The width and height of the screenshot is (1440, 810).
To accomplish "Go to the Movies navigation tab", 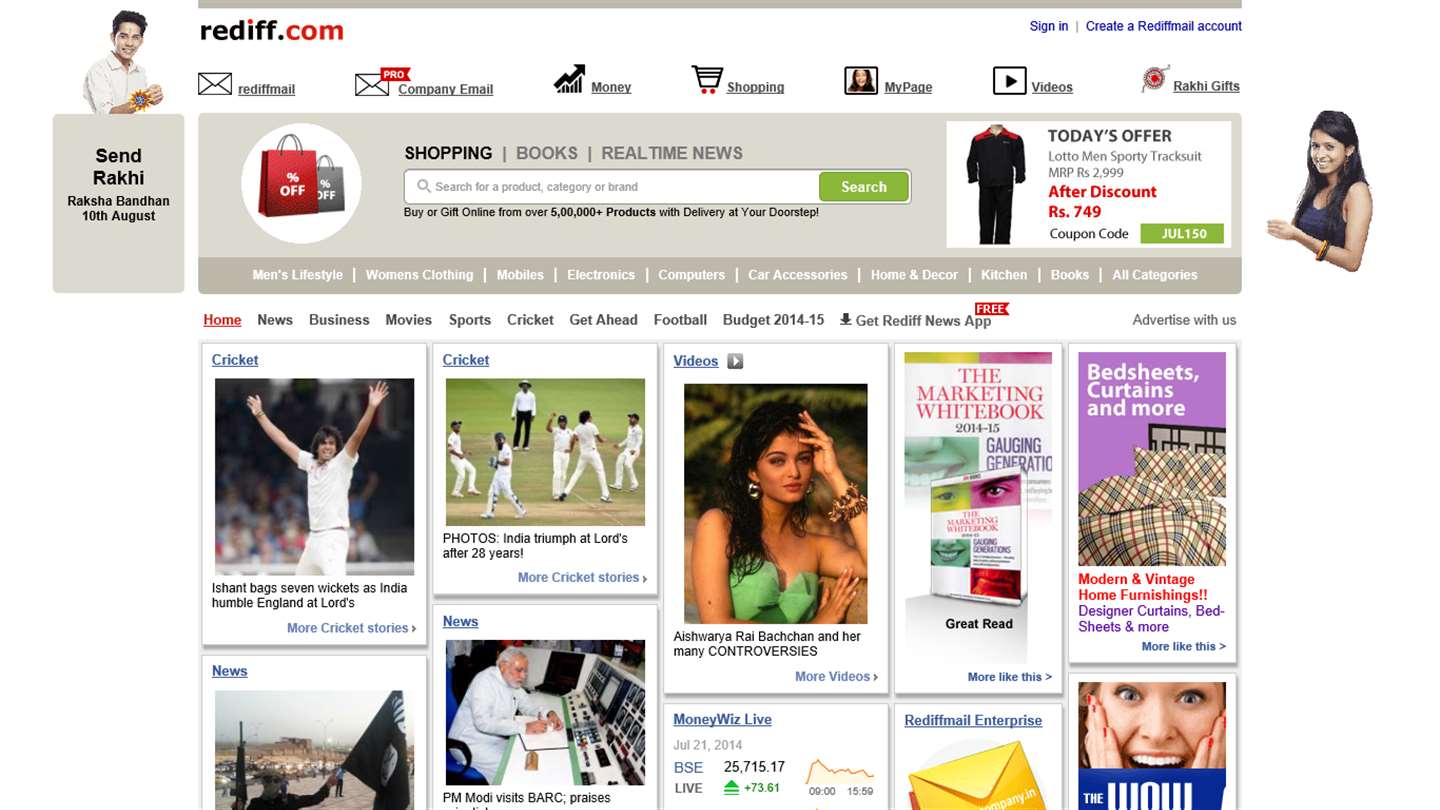I will 409,320.
